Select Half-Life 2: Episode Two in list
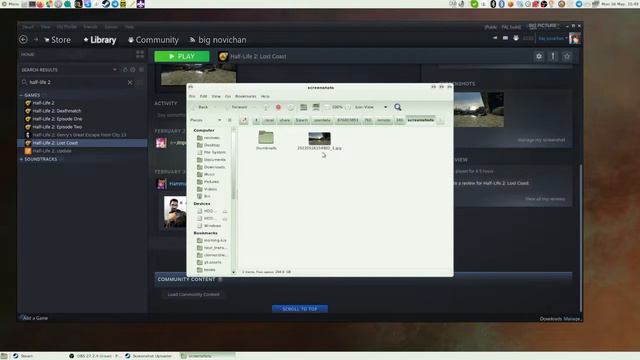640x360 pixels. [x=57, y=127]
